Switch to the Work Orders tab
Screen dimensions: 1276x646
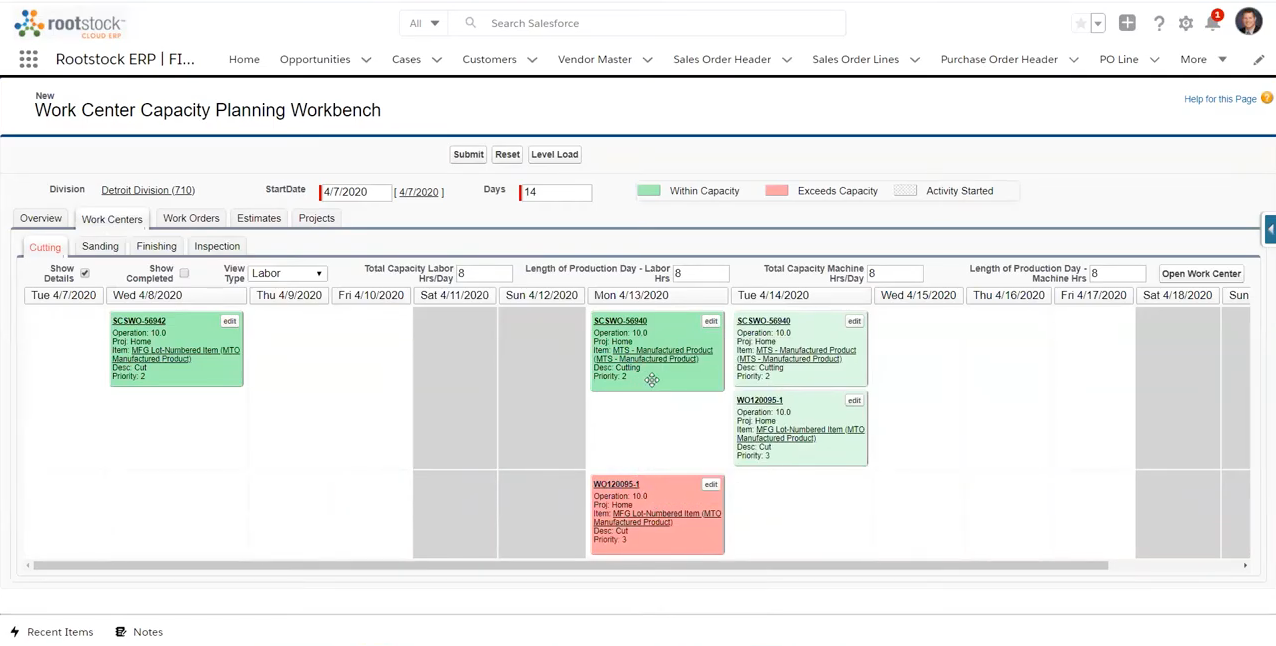point(191,218)
